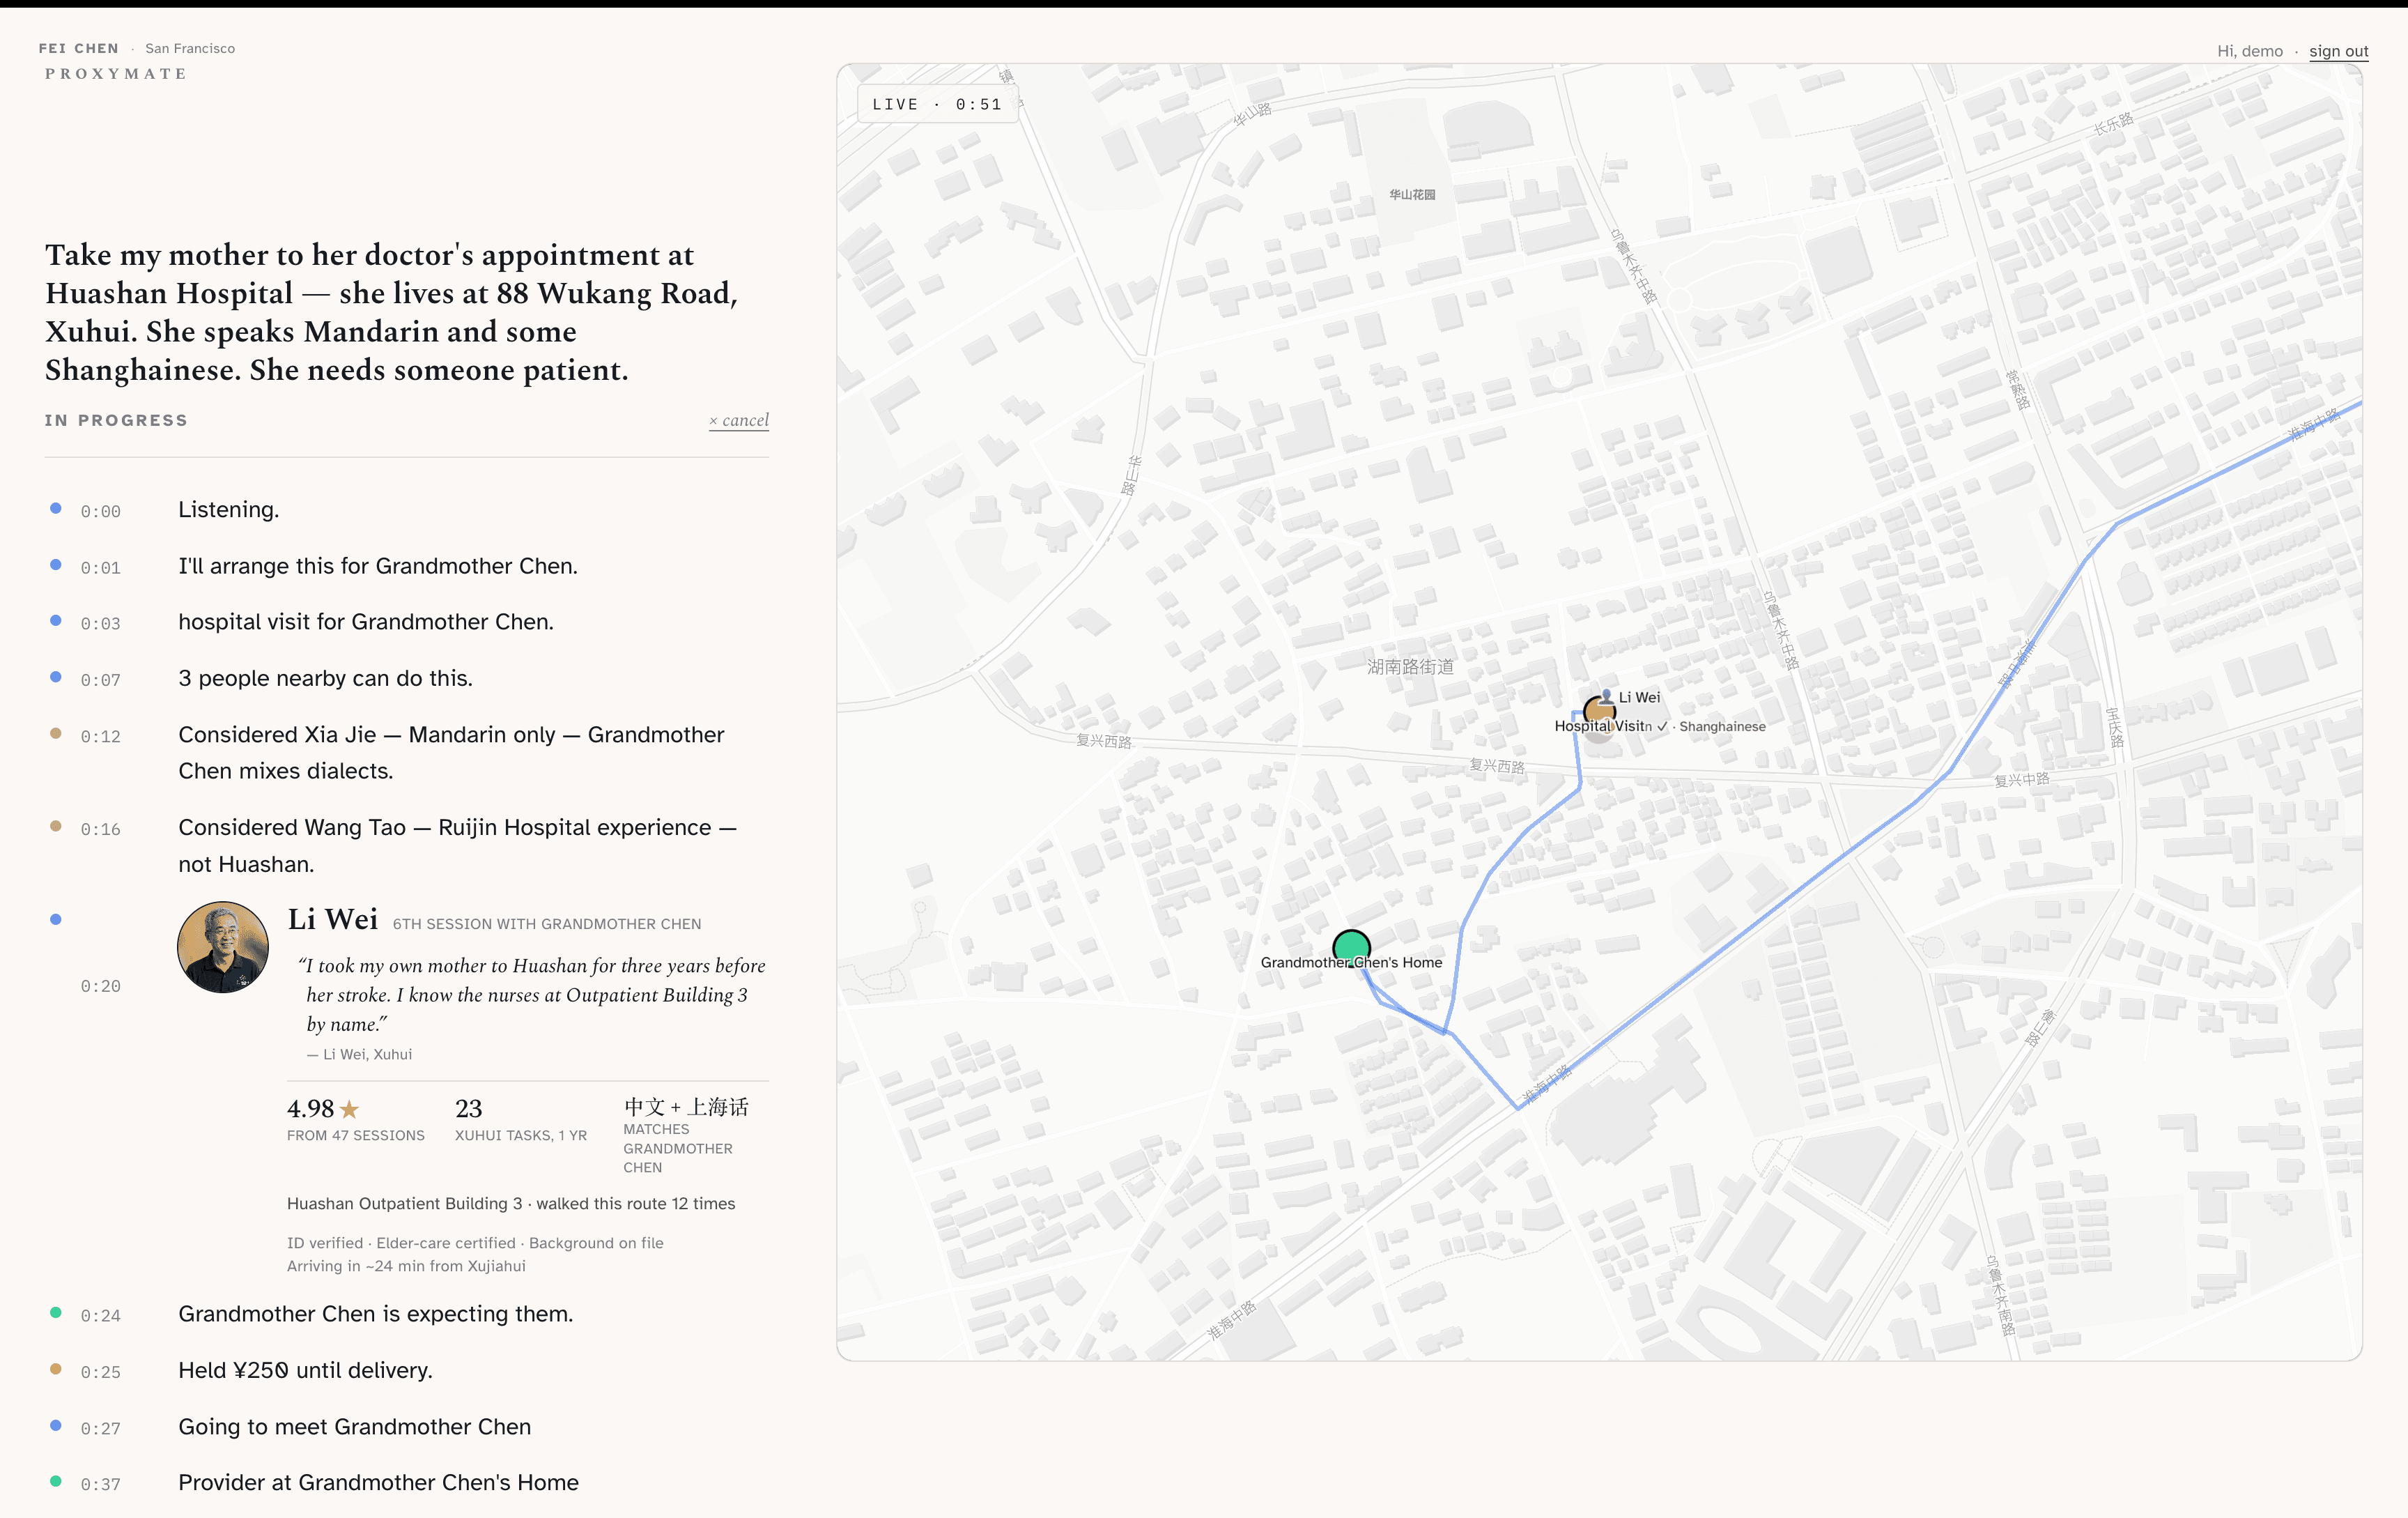Image resolution: width=2408 pixels, height=1518 pixels.
Task: Click Li Wei's profile photo
Action: (223, 947)
